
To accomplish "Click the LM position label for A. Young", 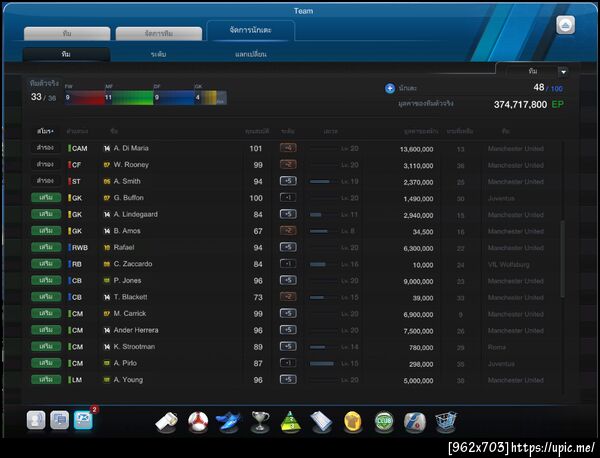I will click(x=77, y=380).
